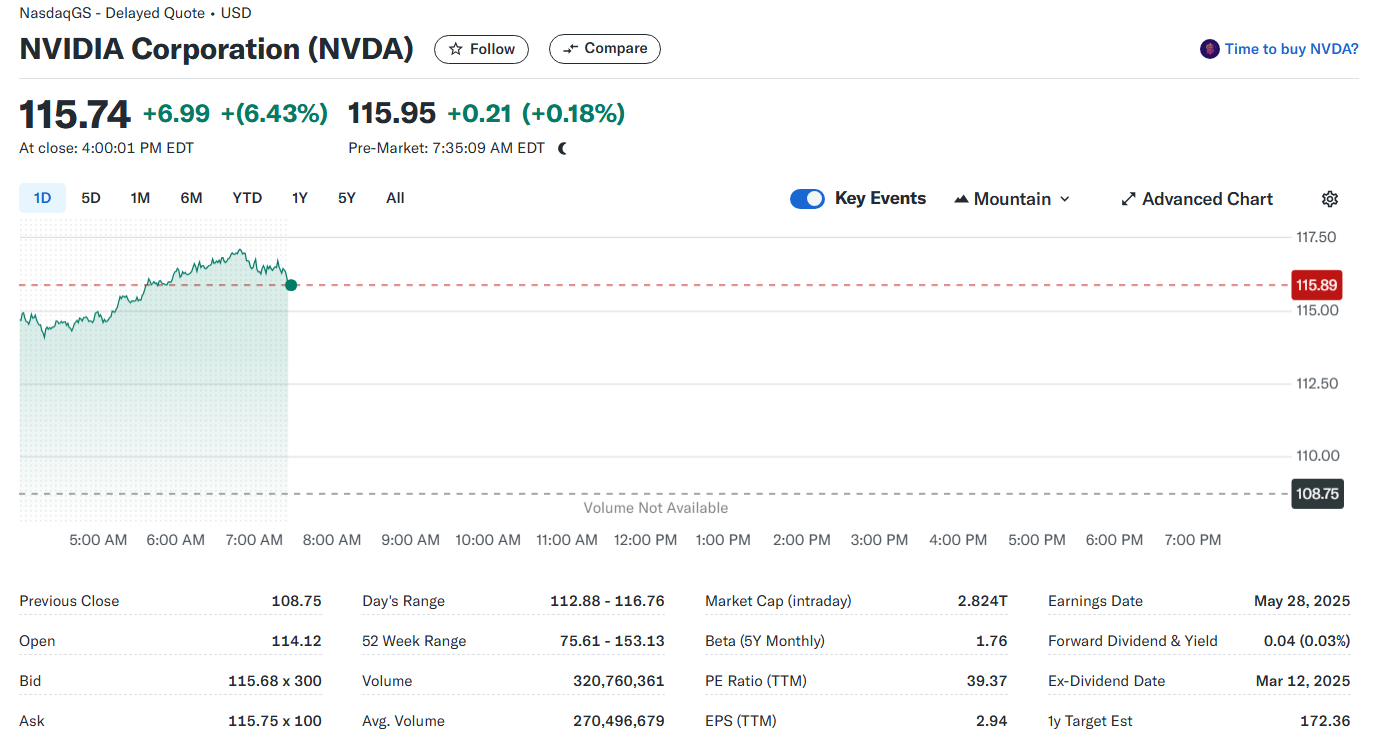Viewport: 1376px width, 747px height.
Task: Show the All time range
Action: [x=395, y=198]
